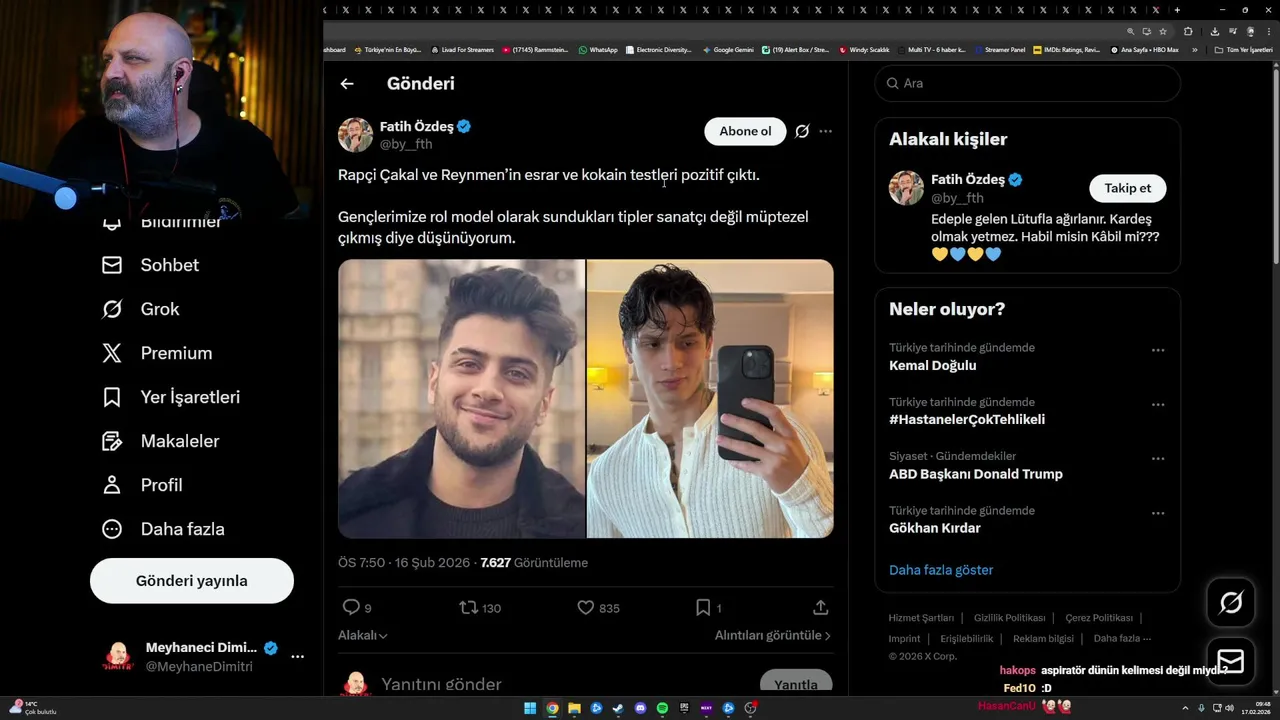The height and width of the screenshot is (720, 1280).
Task: Click the Gönderi yayınla button
Action: pos(192,581)
